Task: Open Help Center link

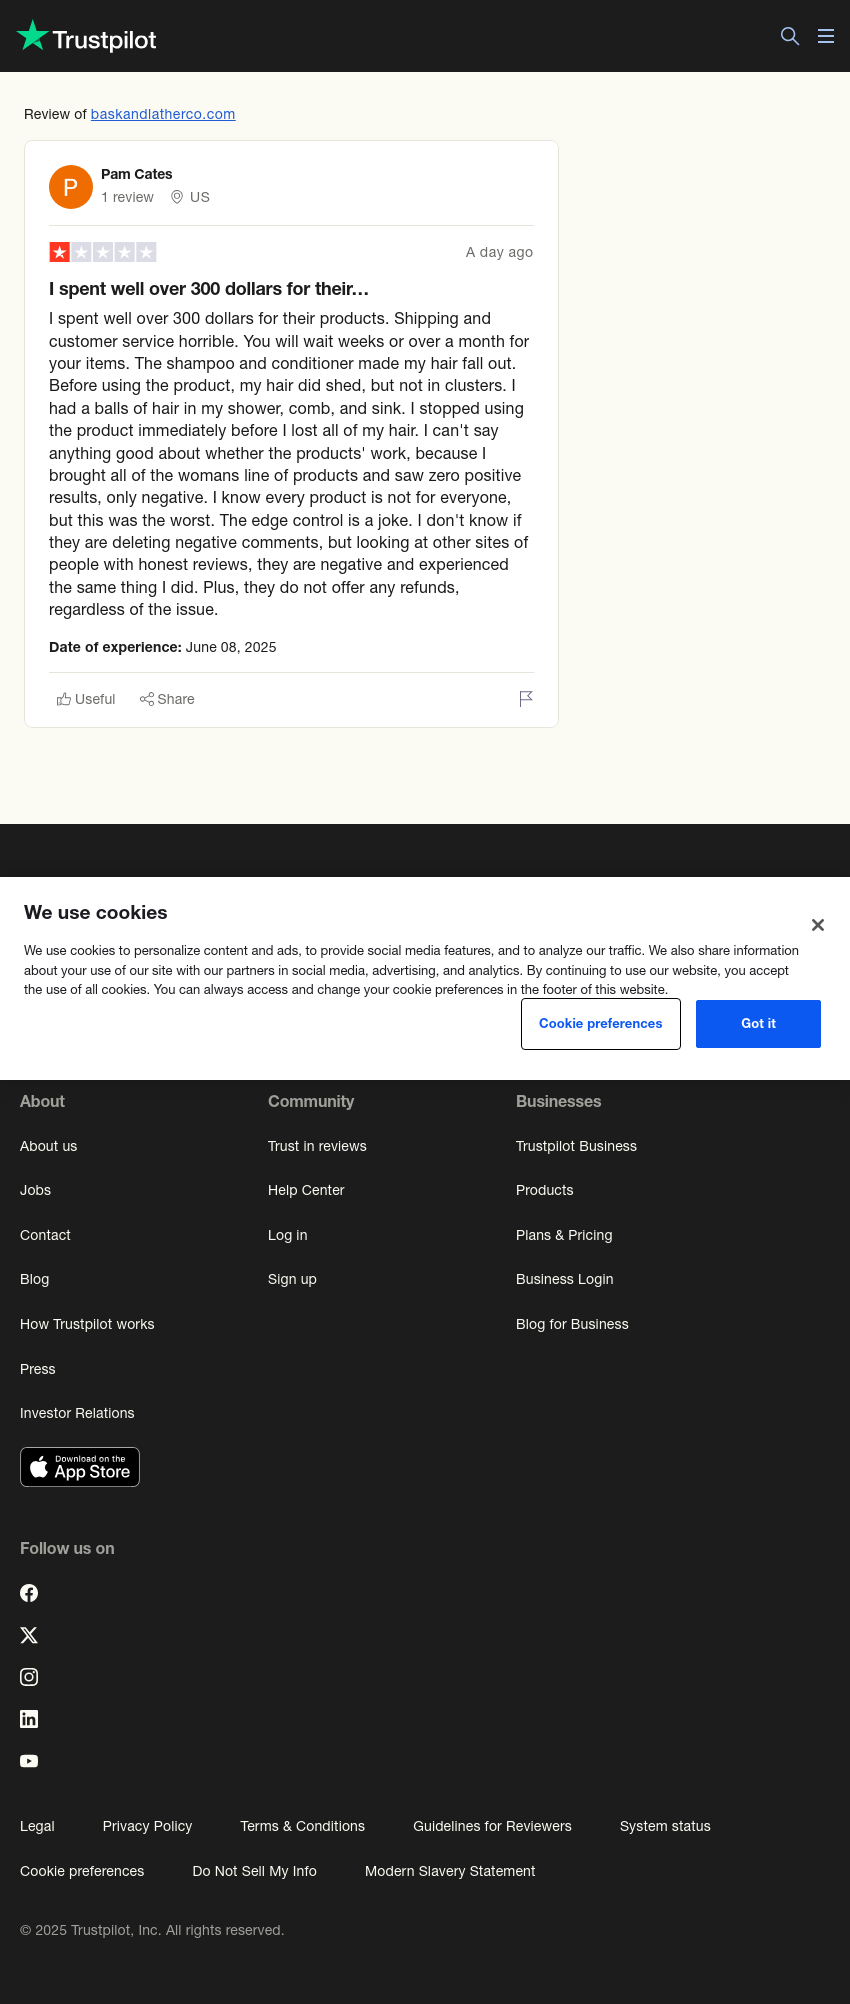Action: point(306,1190)
